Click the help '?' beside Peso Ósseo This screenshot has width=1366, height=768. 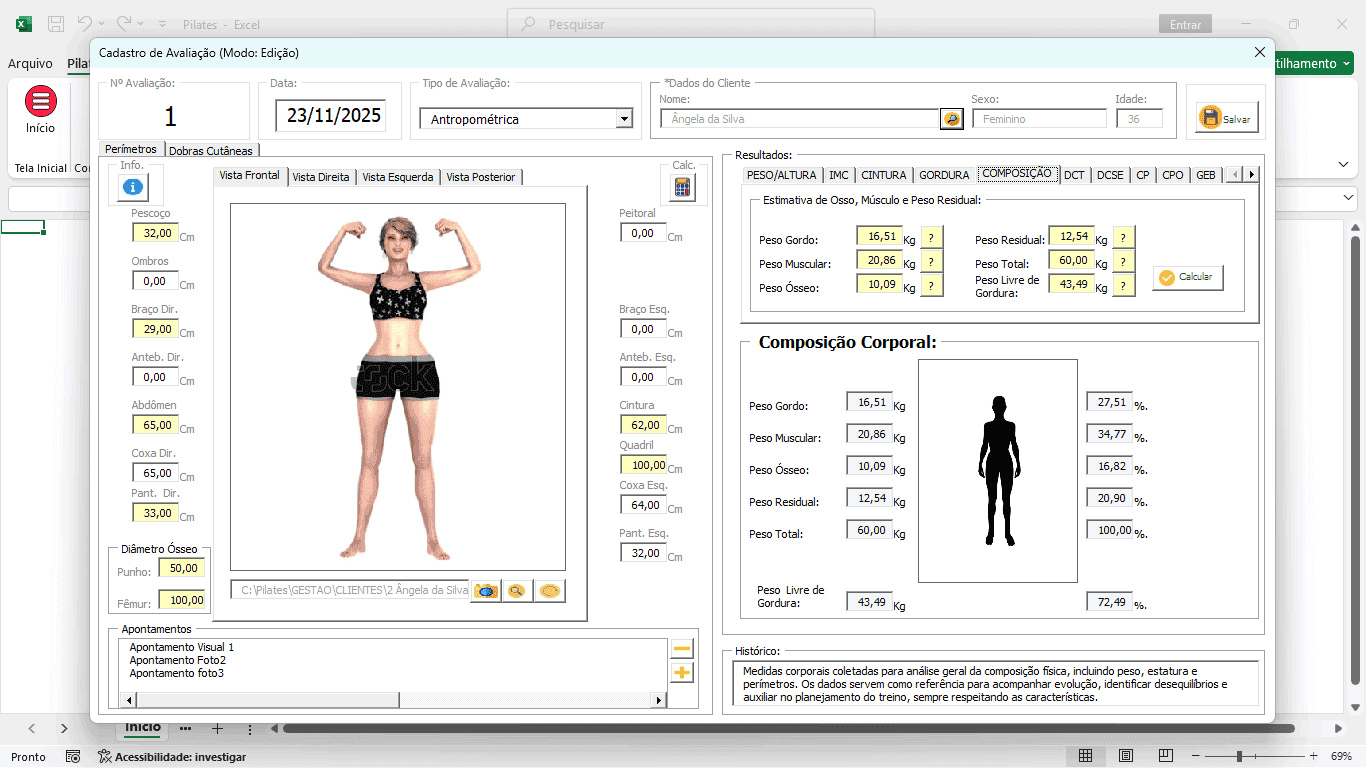pyautogui.click(x=931, y=286)
